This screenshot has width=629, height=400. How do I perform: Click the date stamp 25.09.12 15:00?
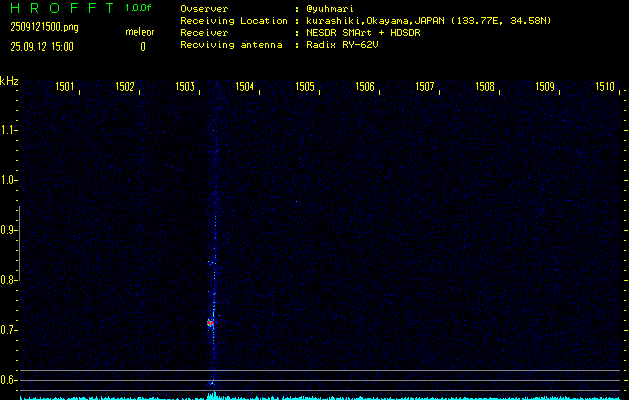[42, 47]
